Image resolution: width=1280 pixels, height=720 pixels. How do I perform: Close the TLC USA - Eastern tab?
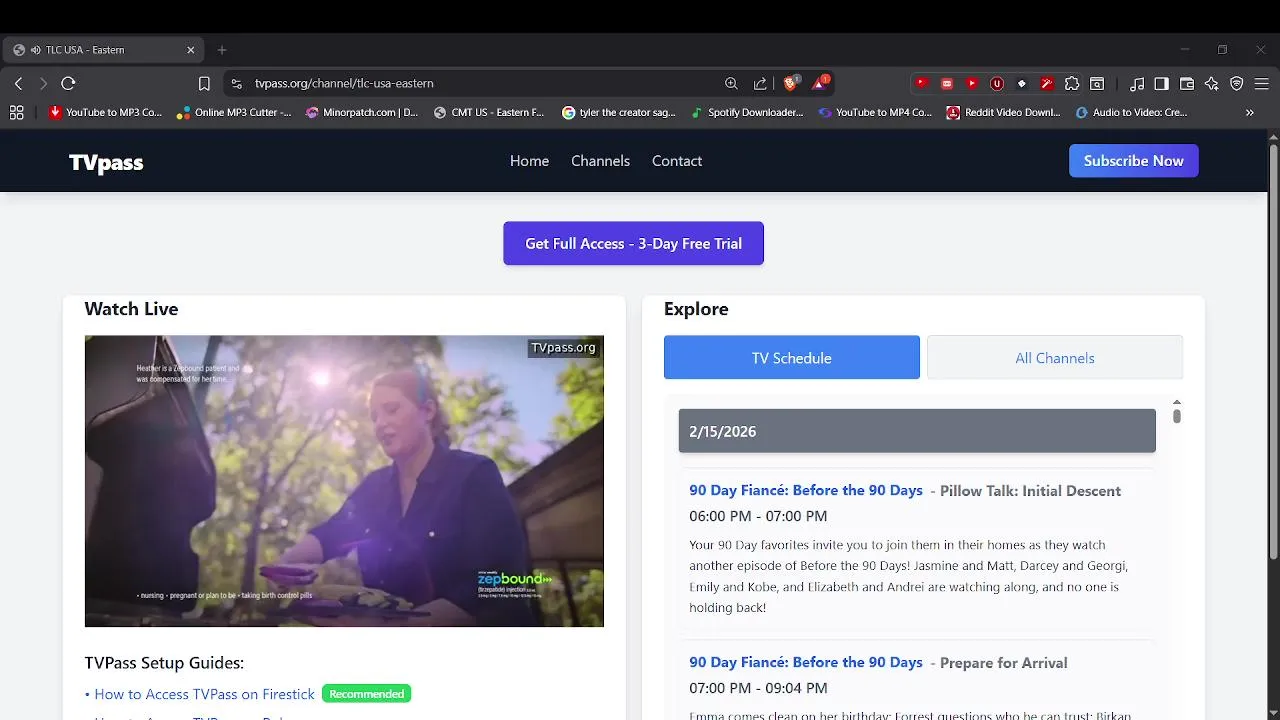(190, 50)
